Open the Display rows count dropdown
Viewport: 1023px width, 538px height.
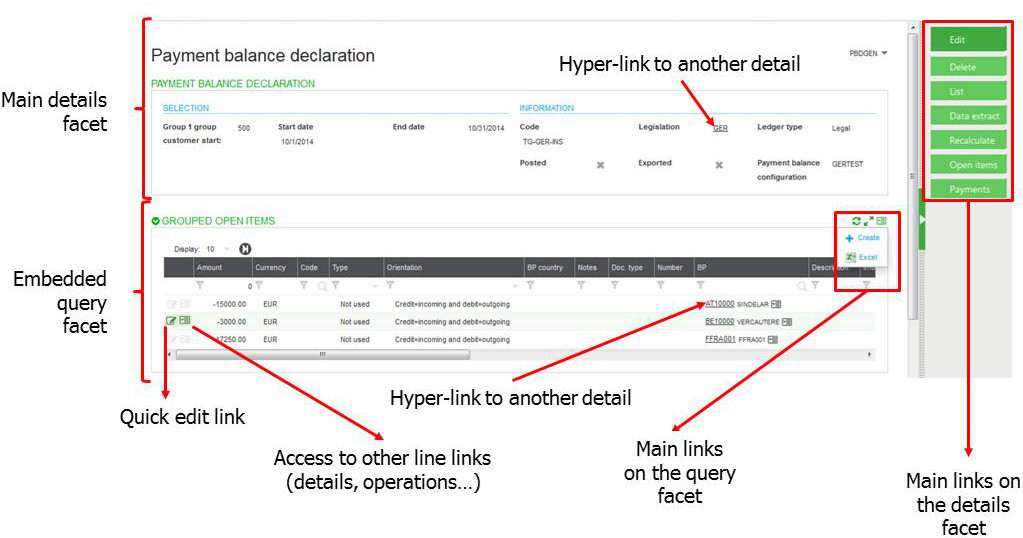[x=226, y=248]
